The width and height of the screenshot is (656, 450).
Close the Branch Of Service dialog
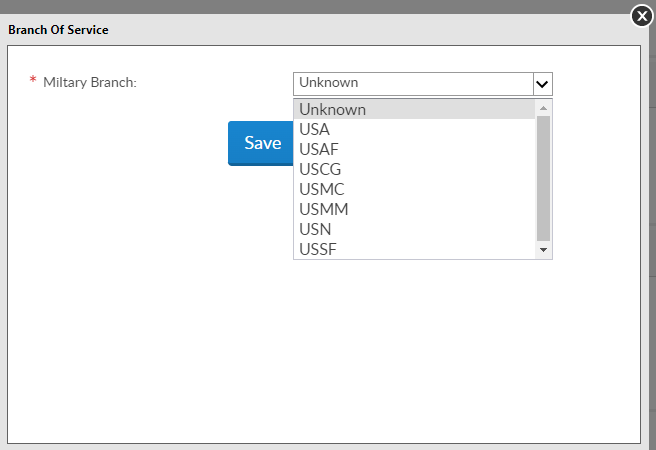(x=643, y=15)
